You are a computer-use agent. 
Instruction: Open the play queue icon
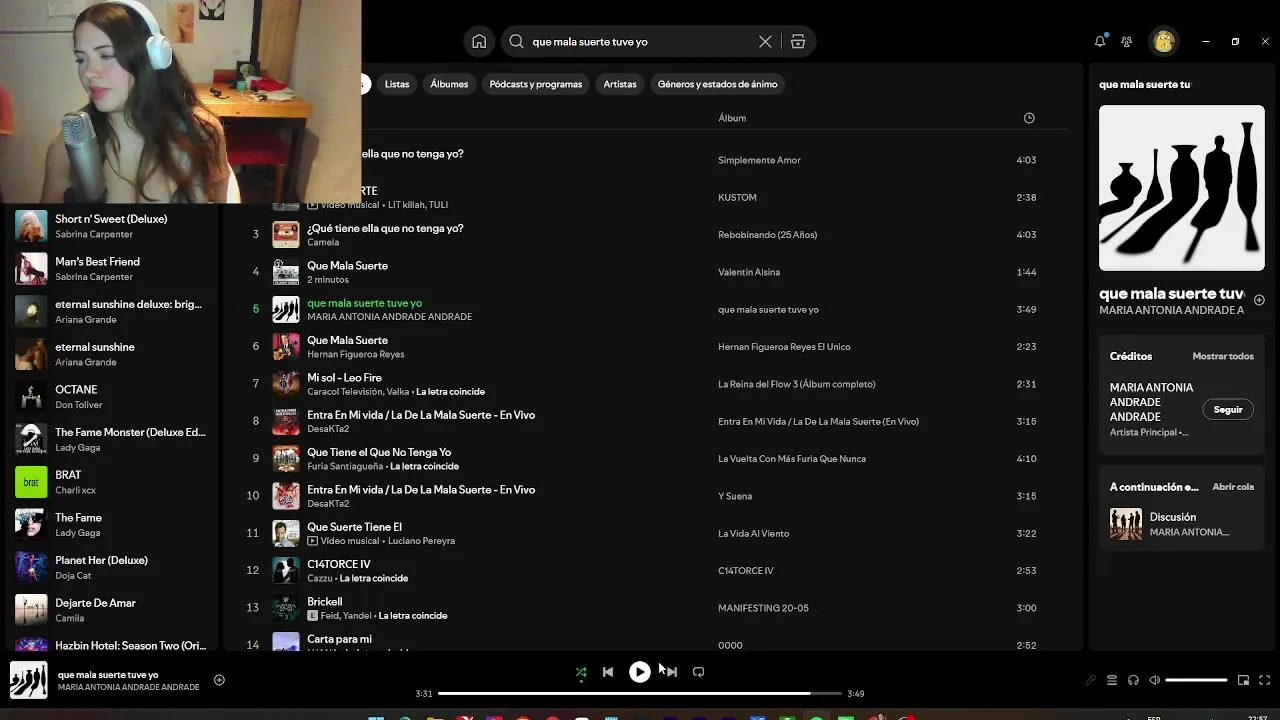coord(1112,680)
